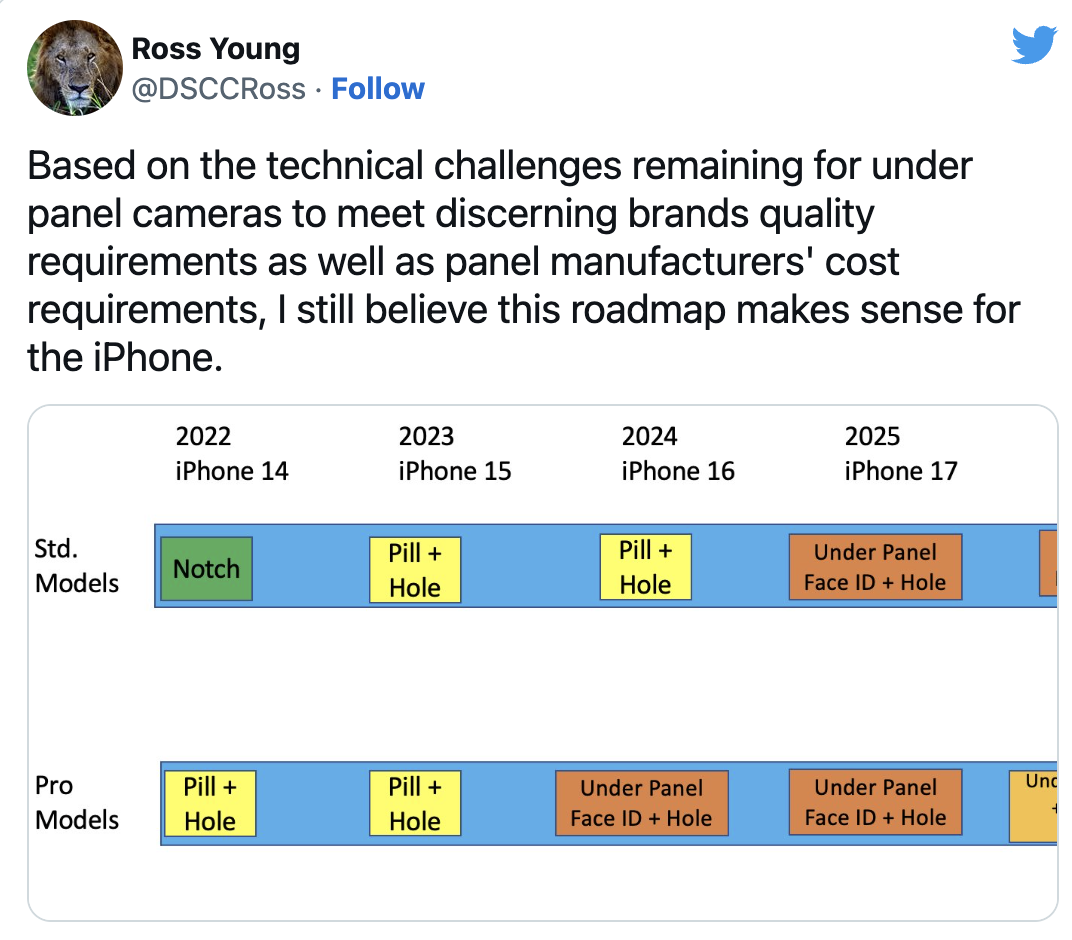
Task: Click the 2025 iPhone 17 column header
Action: pyautogui.click(x=900, y=453)
